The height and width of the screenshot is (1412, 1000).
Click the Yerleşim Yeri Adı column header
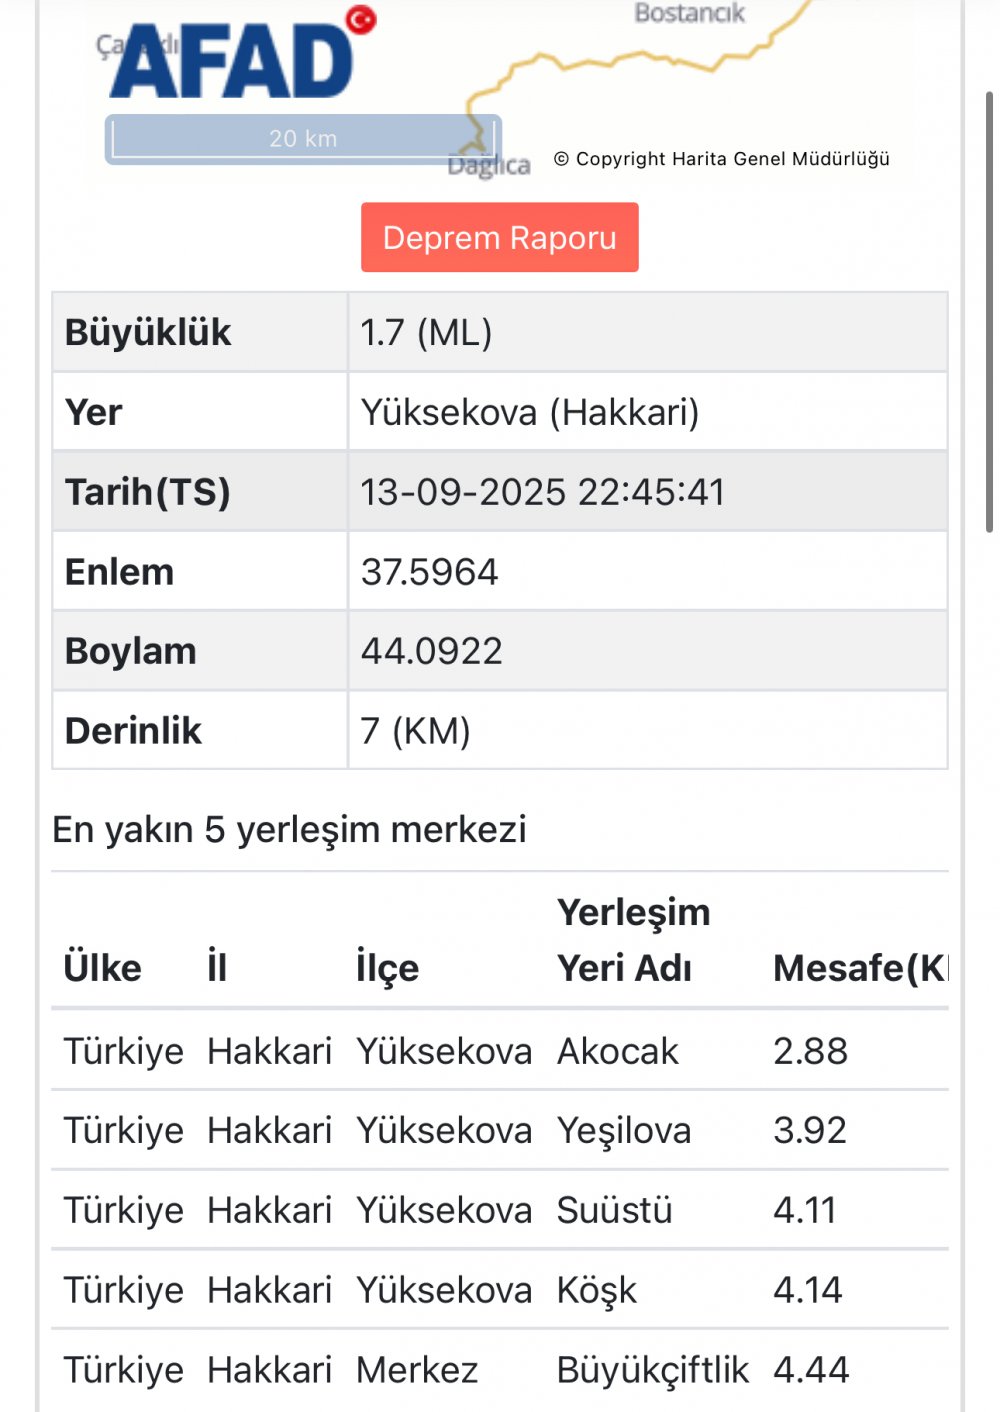[x=633, y=940]
